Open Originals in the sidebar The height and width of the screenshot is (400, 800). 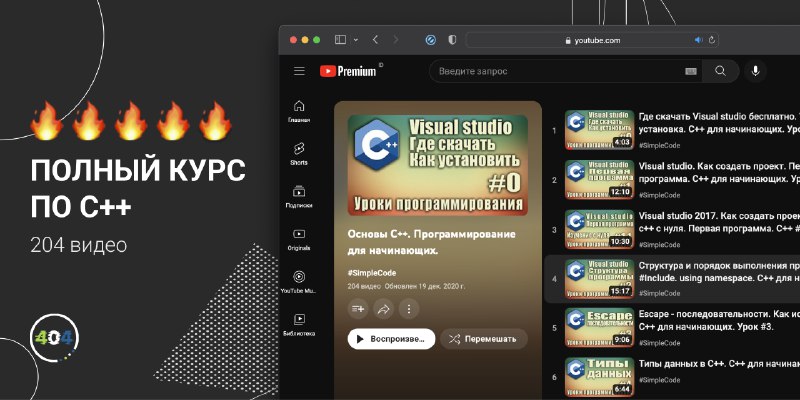click(299, 239)
